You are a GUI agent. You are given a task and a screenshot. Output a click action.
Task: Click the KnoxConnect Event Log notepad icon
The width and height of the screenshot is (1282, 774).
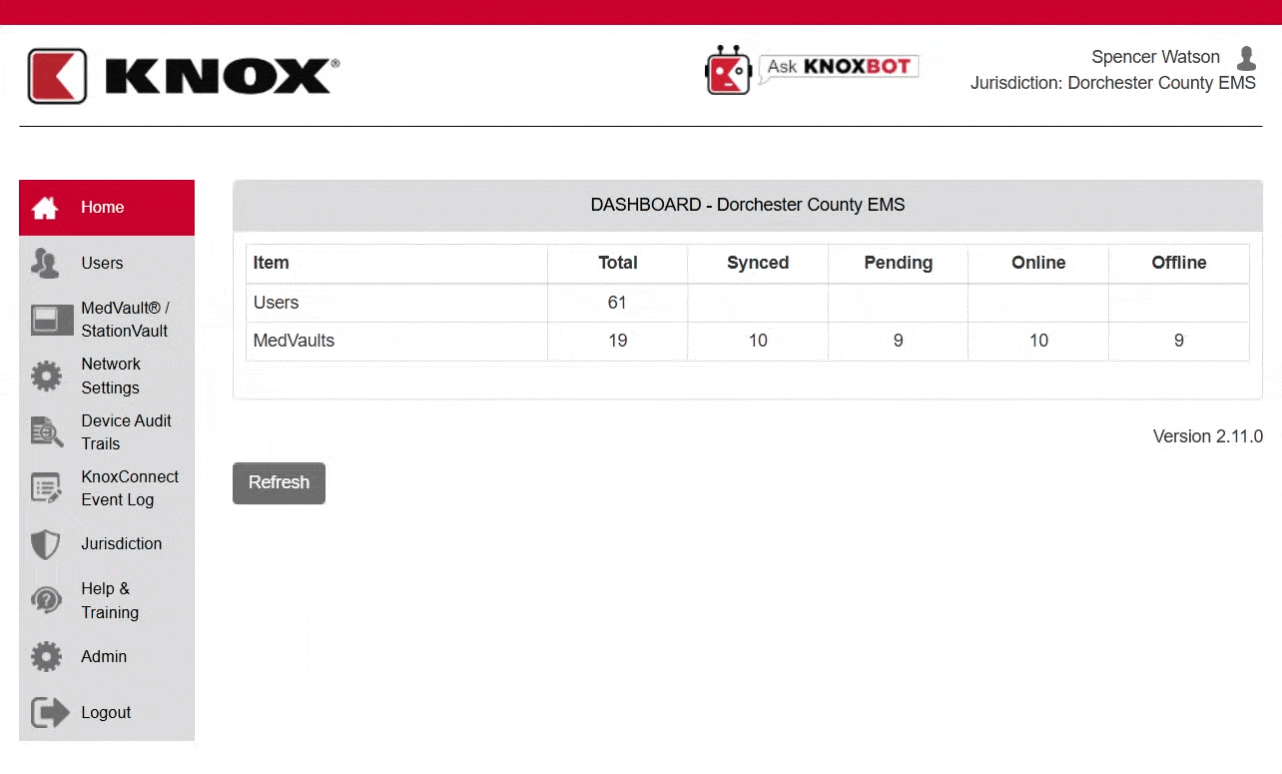(46, 488)
